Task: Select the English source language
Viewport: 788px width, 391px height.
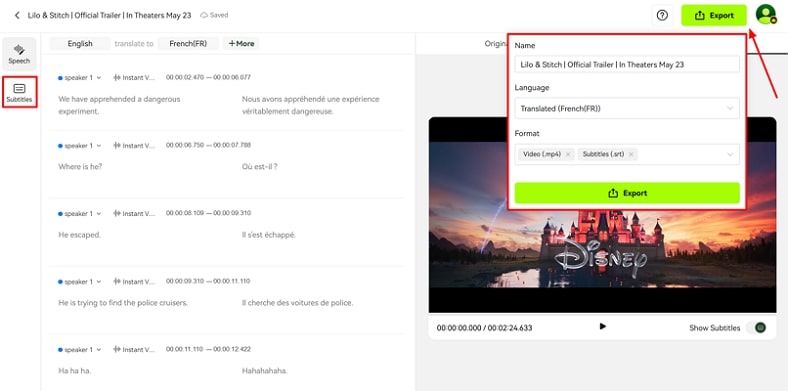Action: (x=80, y=44)
